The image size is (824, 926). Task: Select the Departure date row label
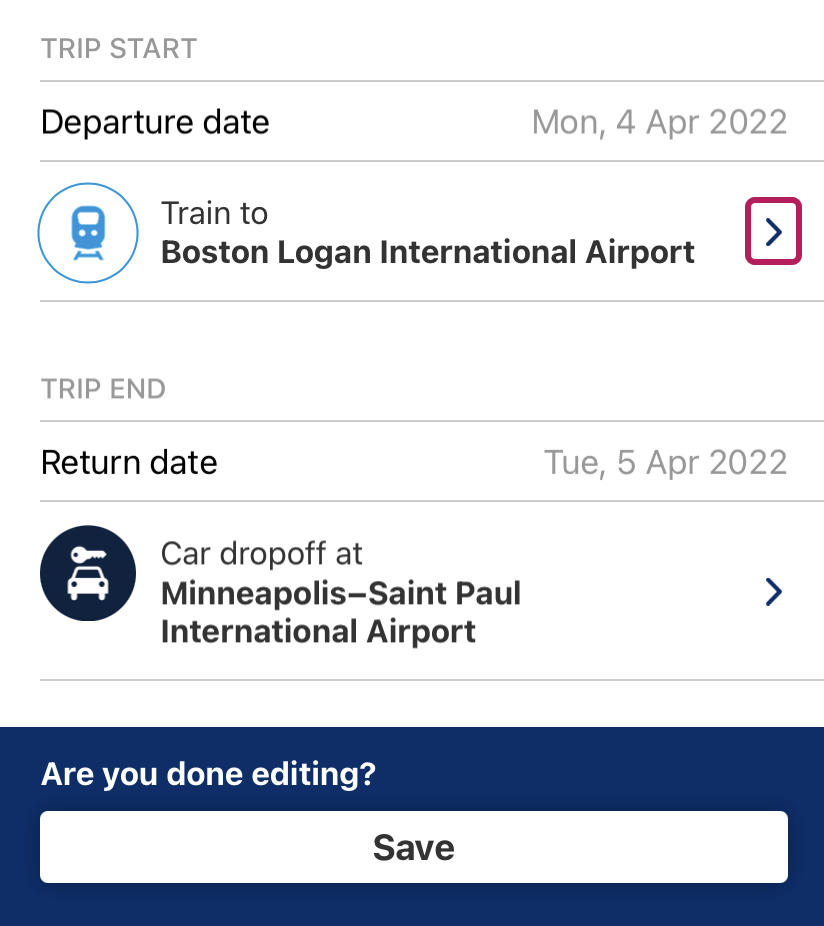coord(155,122)
